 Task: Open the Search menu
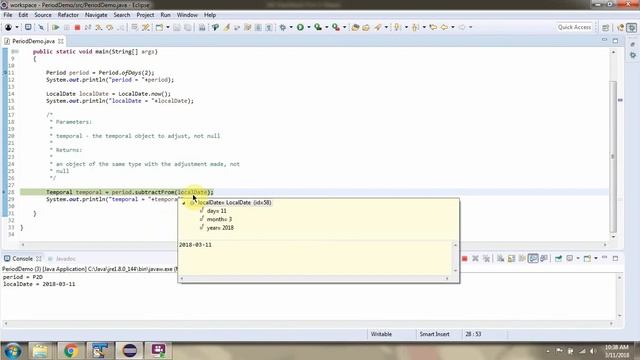[x=122, y=15]
